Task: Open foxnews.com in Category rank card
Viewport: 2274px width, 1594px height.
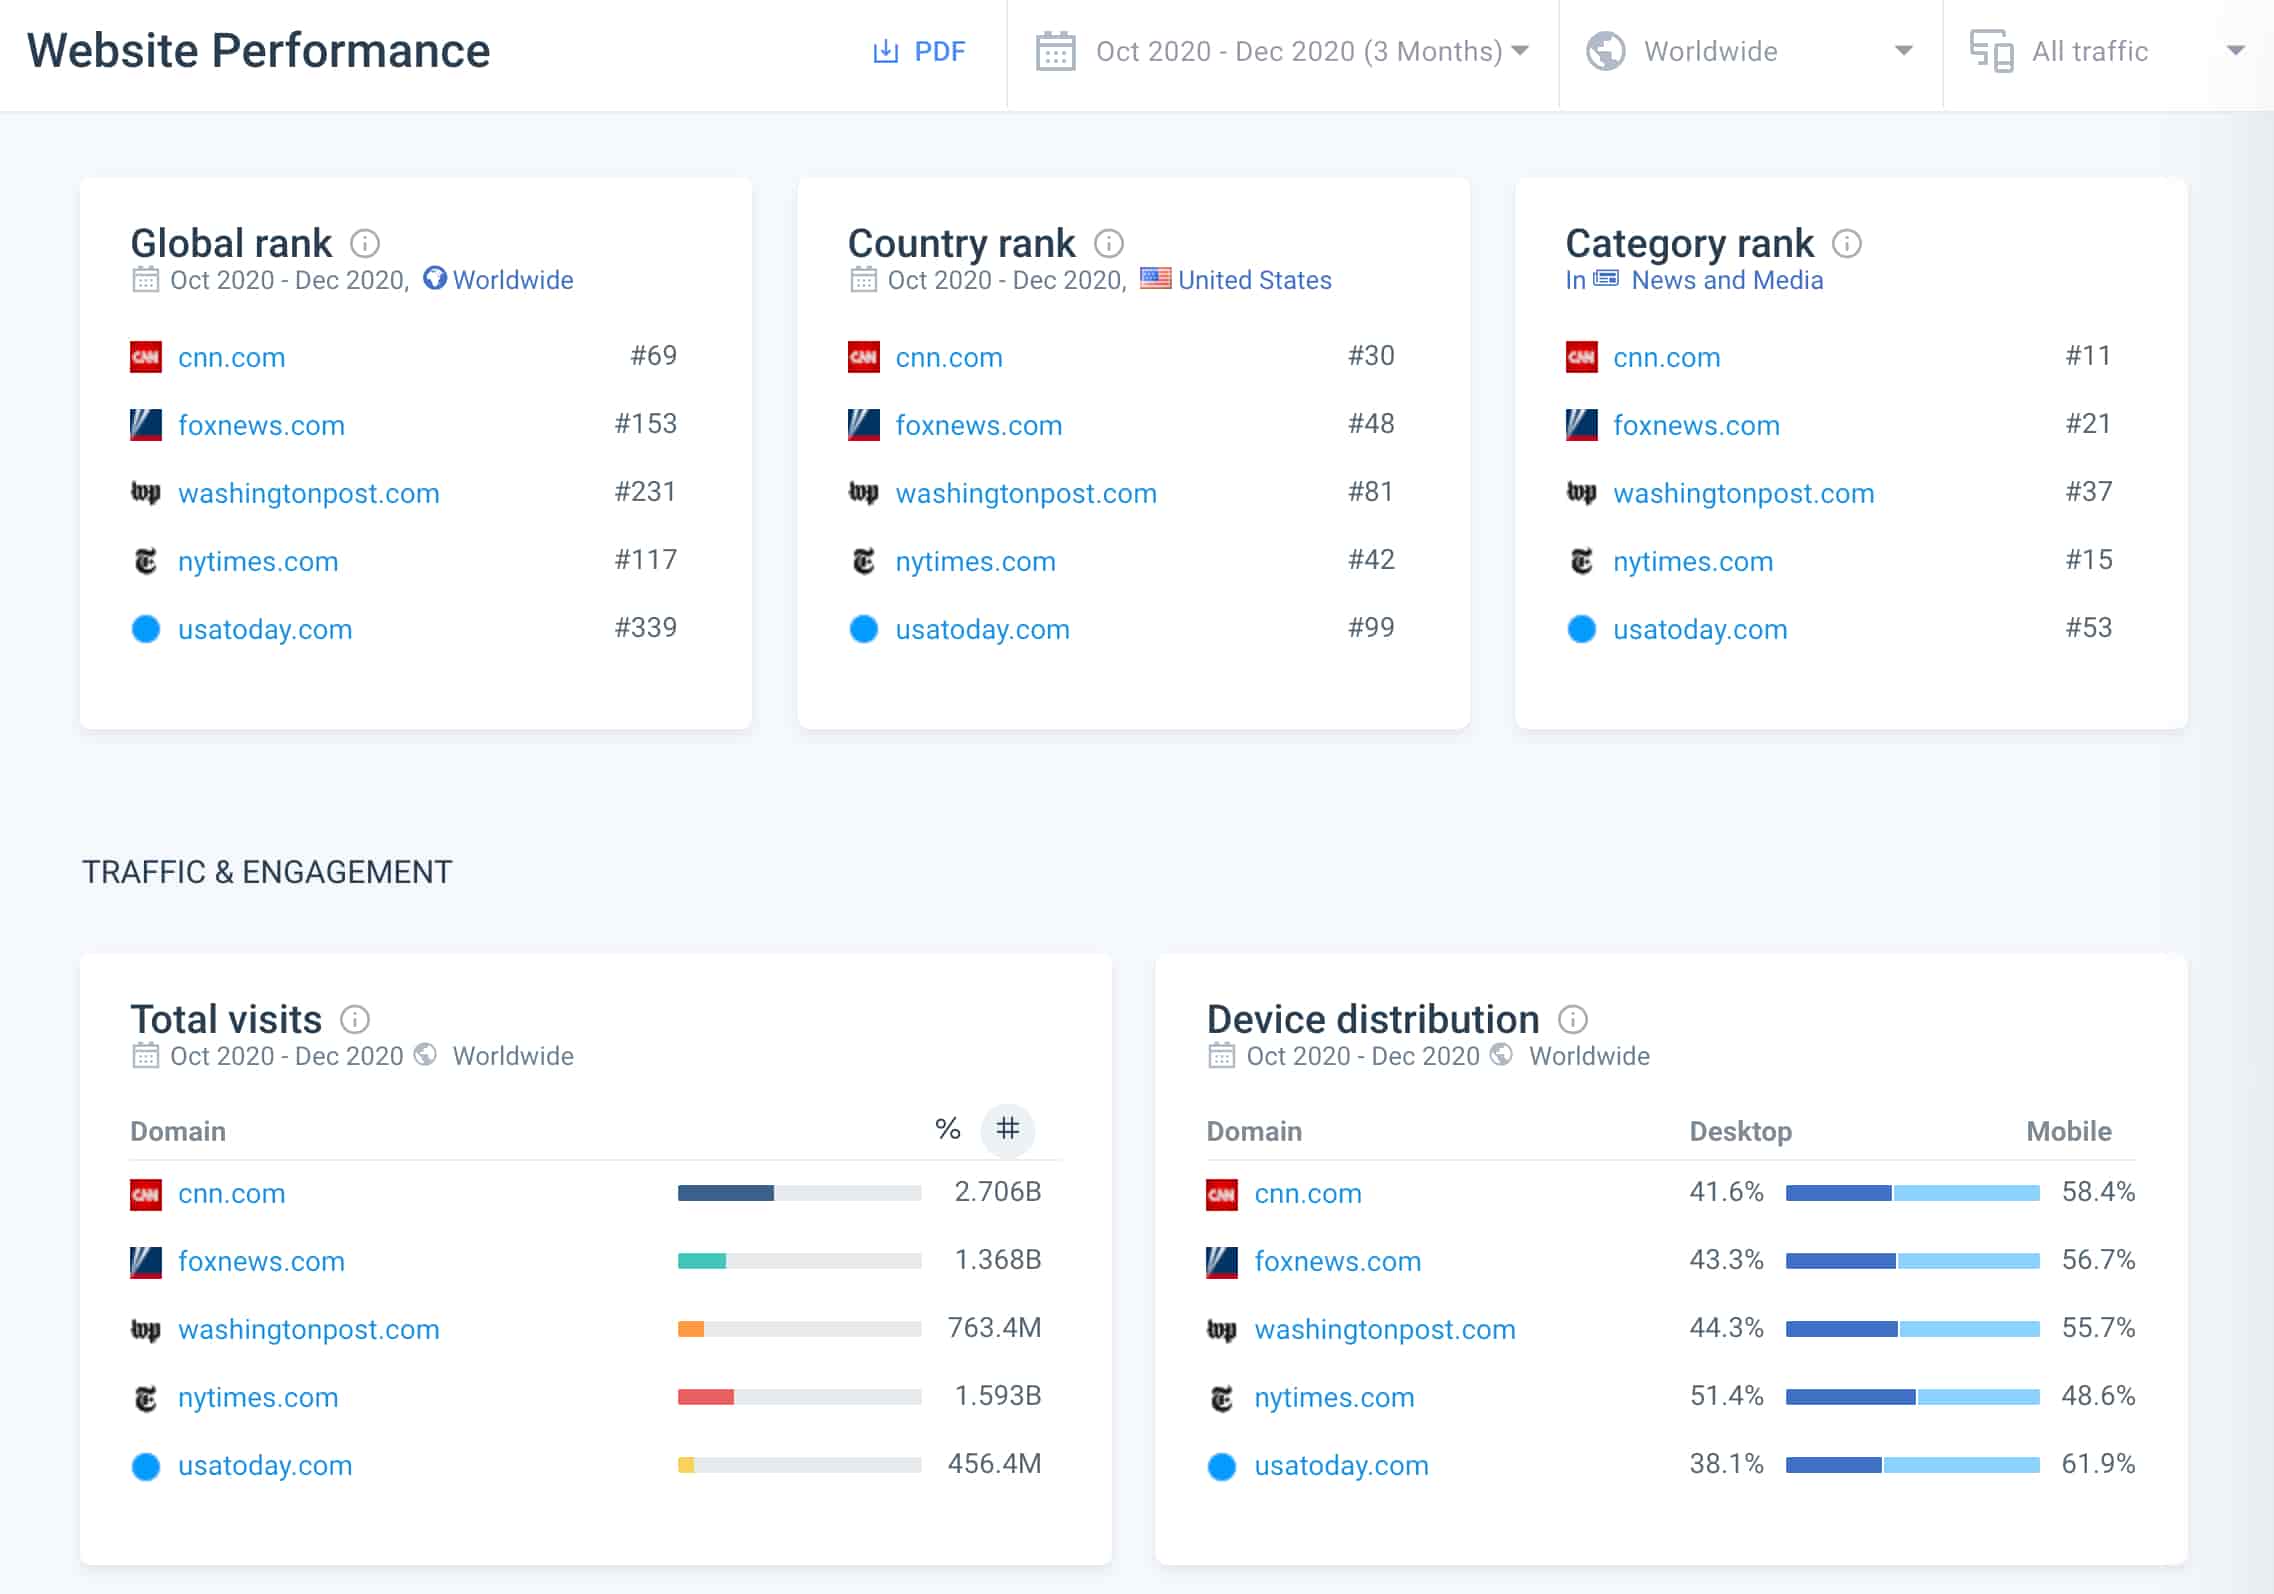Action: (x=1697, y=425)
